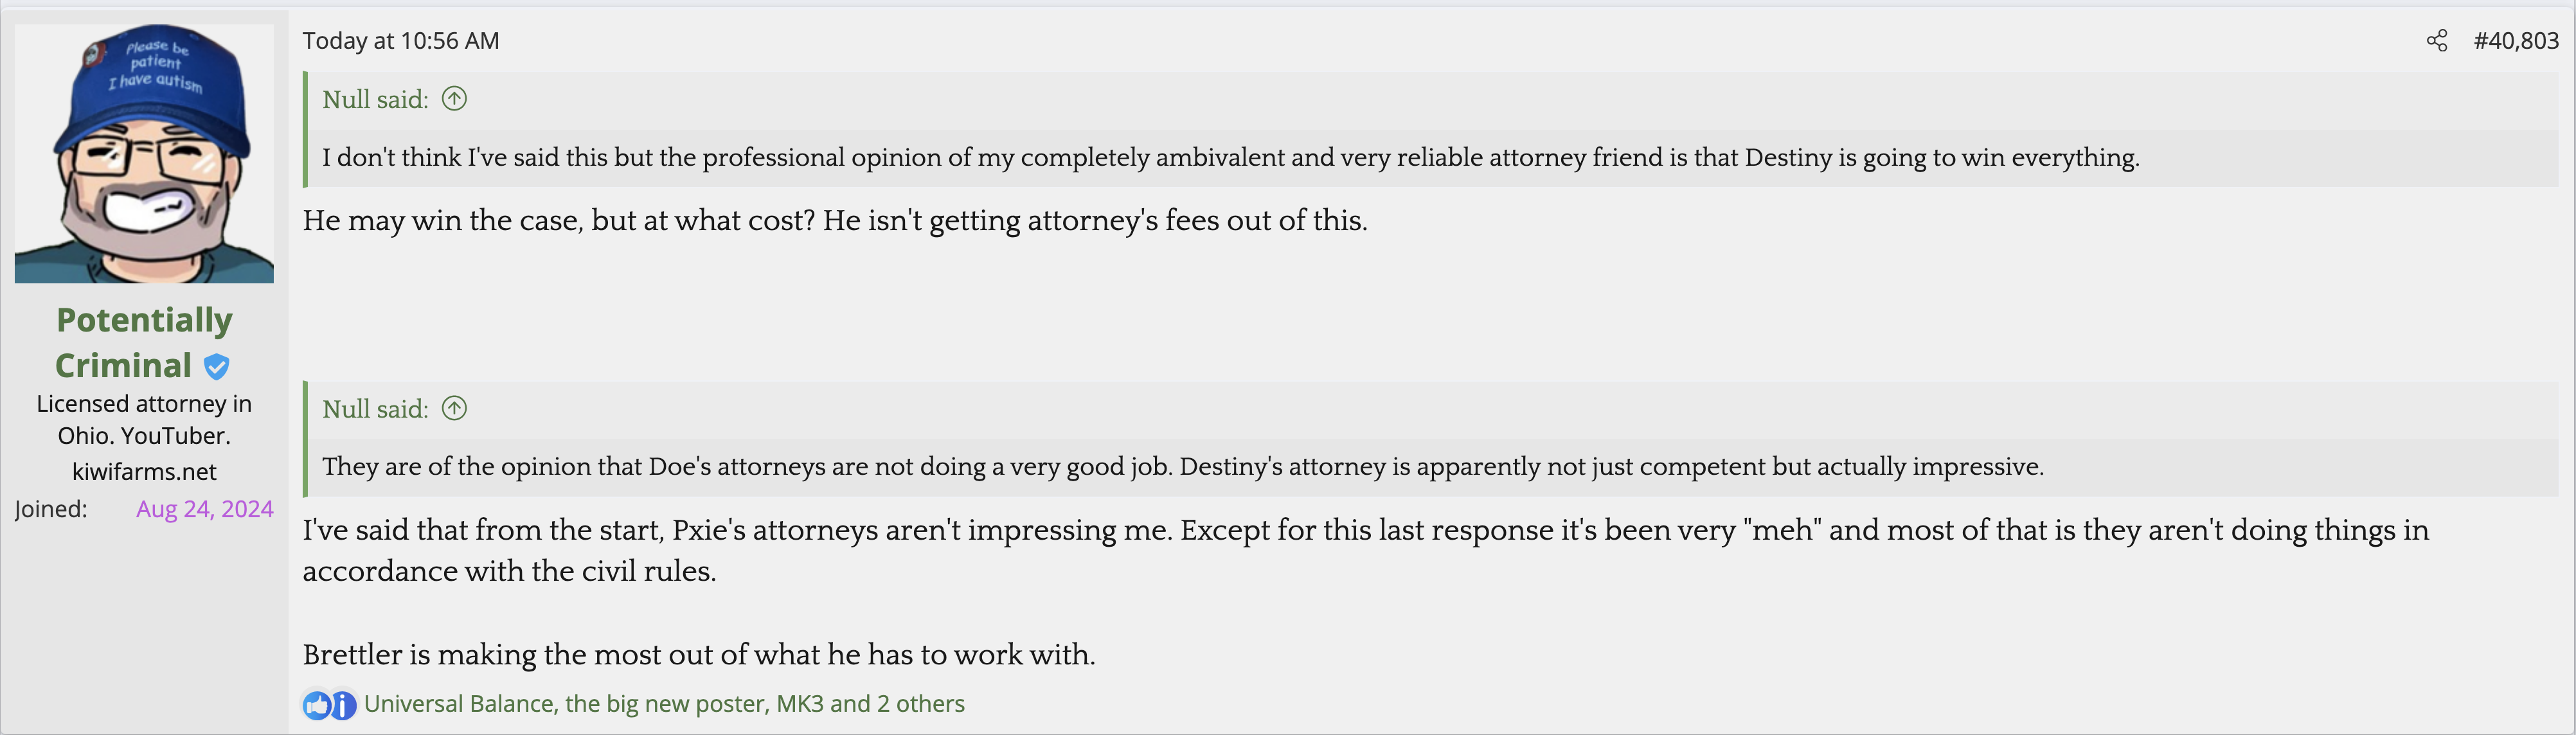The image size is (2576, 735).
Task: Open Universal Balance in the reactions list
Action: click(x=458, y=704)
